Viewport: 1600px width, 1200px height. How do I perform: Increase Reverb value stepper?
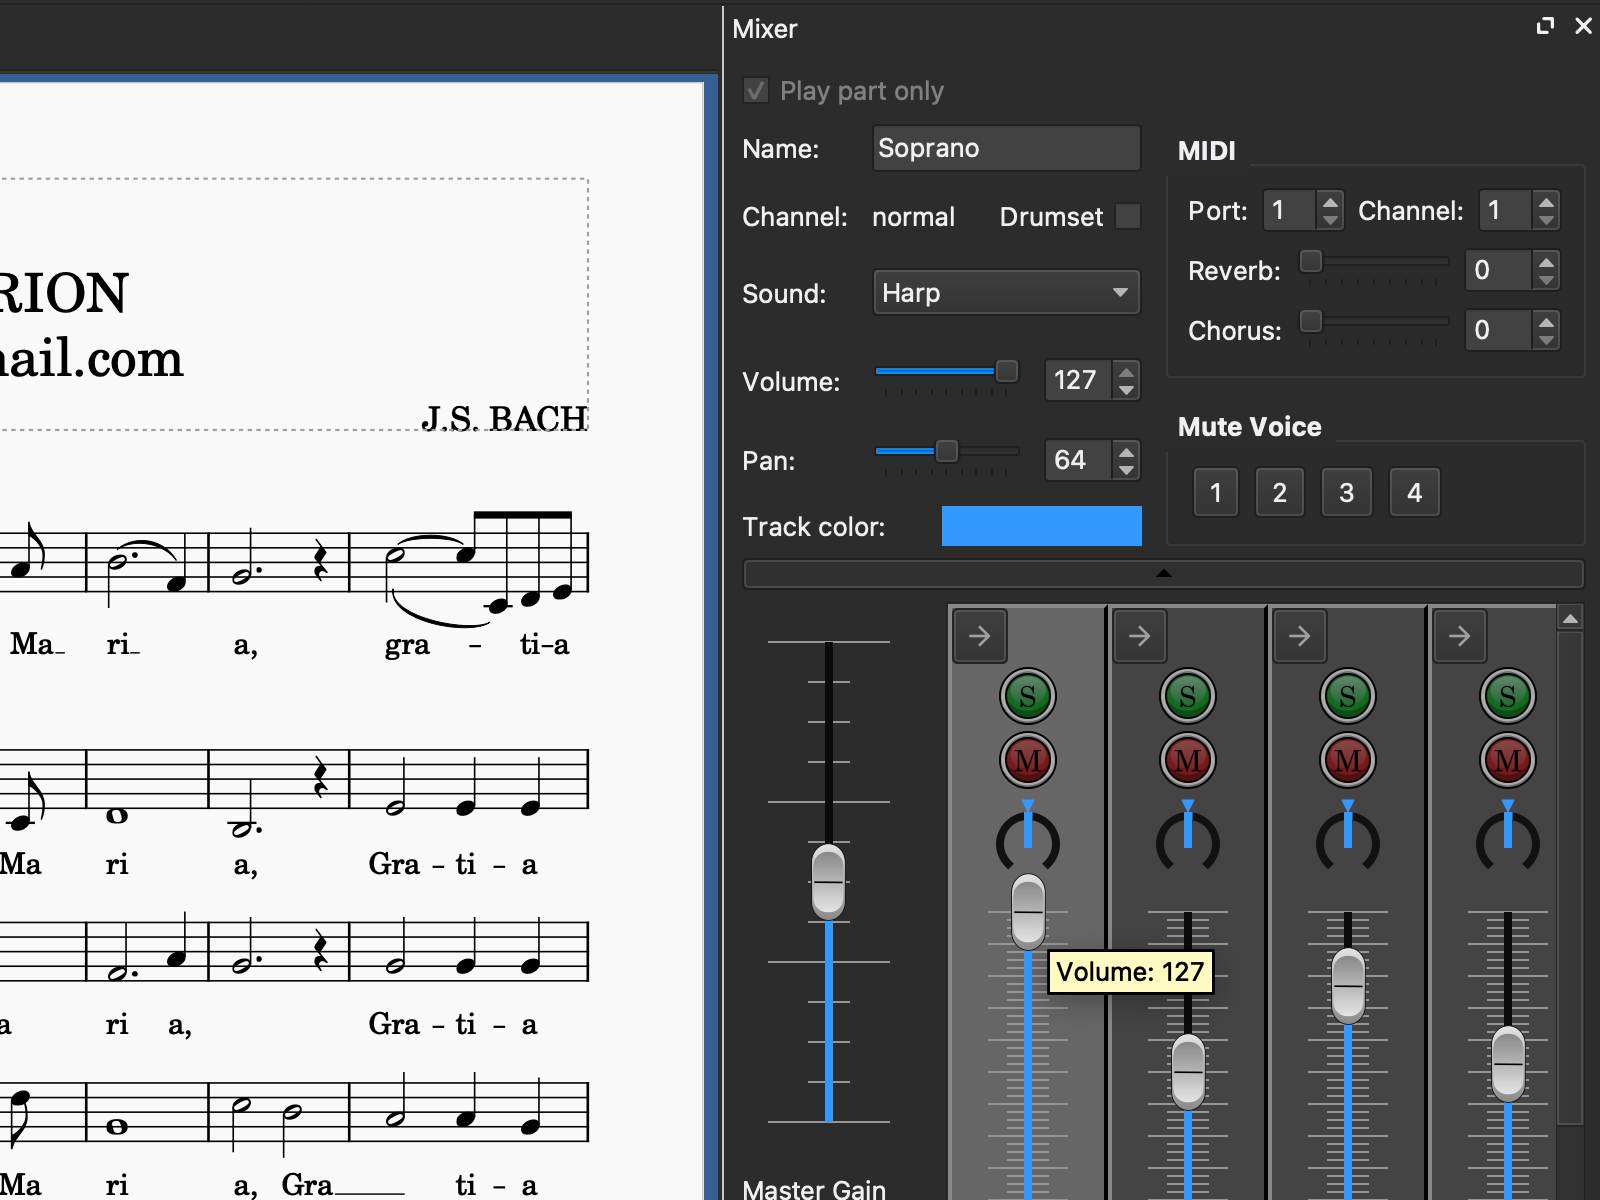1547,261
